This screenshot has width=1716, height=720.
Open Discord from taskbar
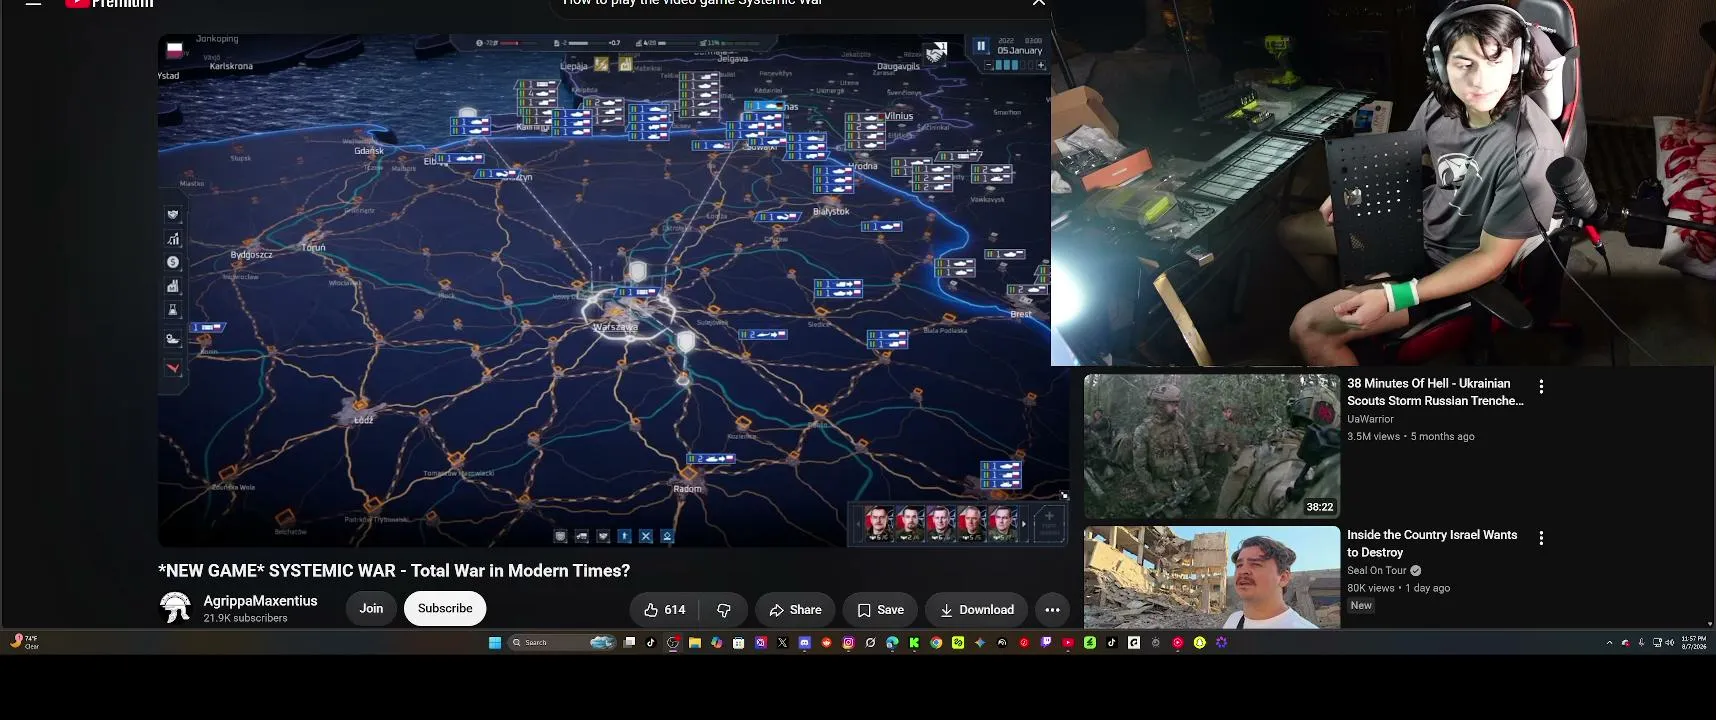tap(804, 643)
